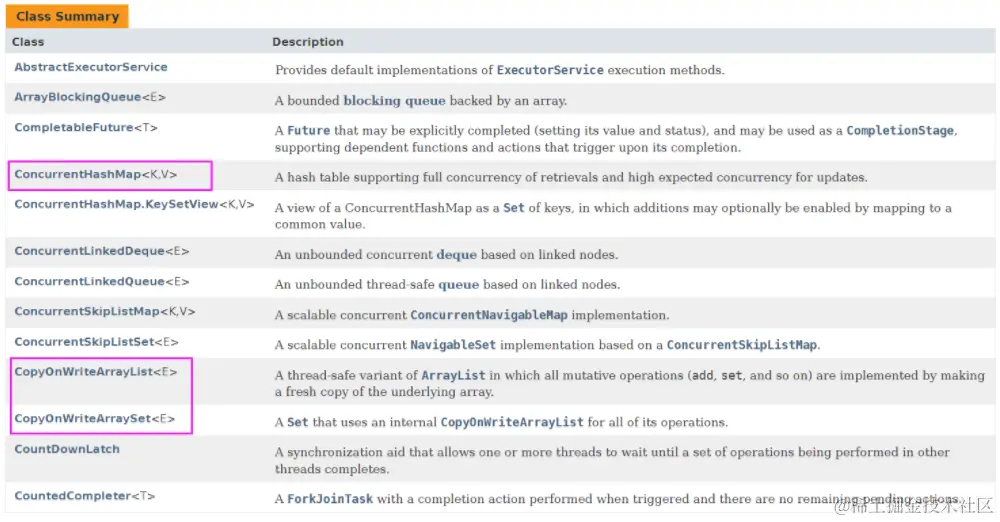Go to the CompletableFuture class page
Viewport: 1000px width, 522px height.
tap(74, 127)
